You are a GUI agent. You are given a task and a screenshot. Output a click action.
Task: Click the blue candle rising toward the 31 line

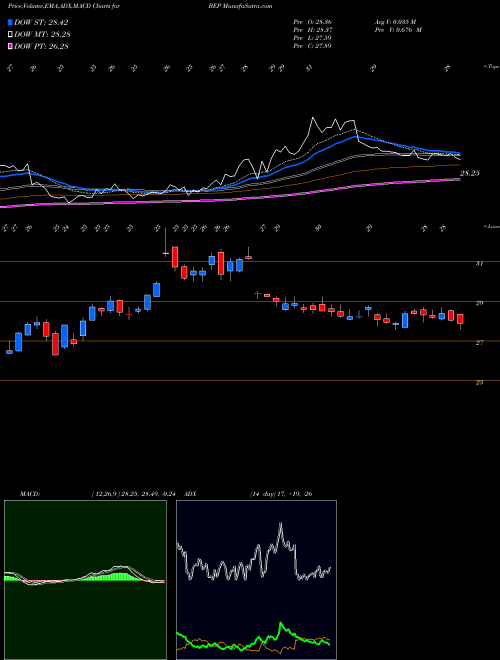click(157, 290)
